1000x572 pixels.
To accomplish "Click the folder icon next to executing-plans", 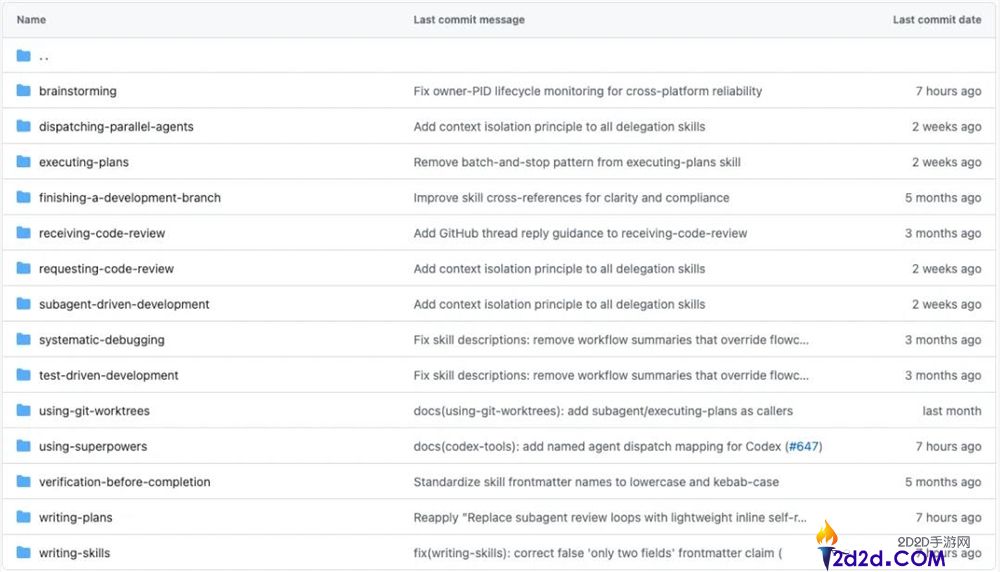I will (x=24, y=162).
